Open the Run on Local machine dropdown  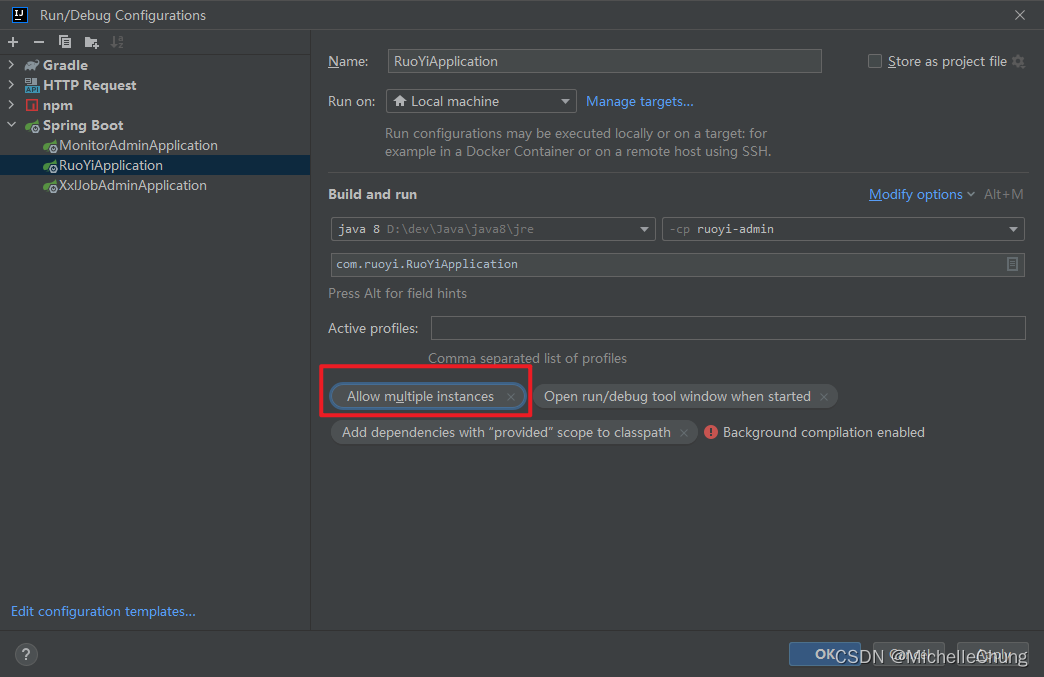pyautogui.click(x=481, y=101)
